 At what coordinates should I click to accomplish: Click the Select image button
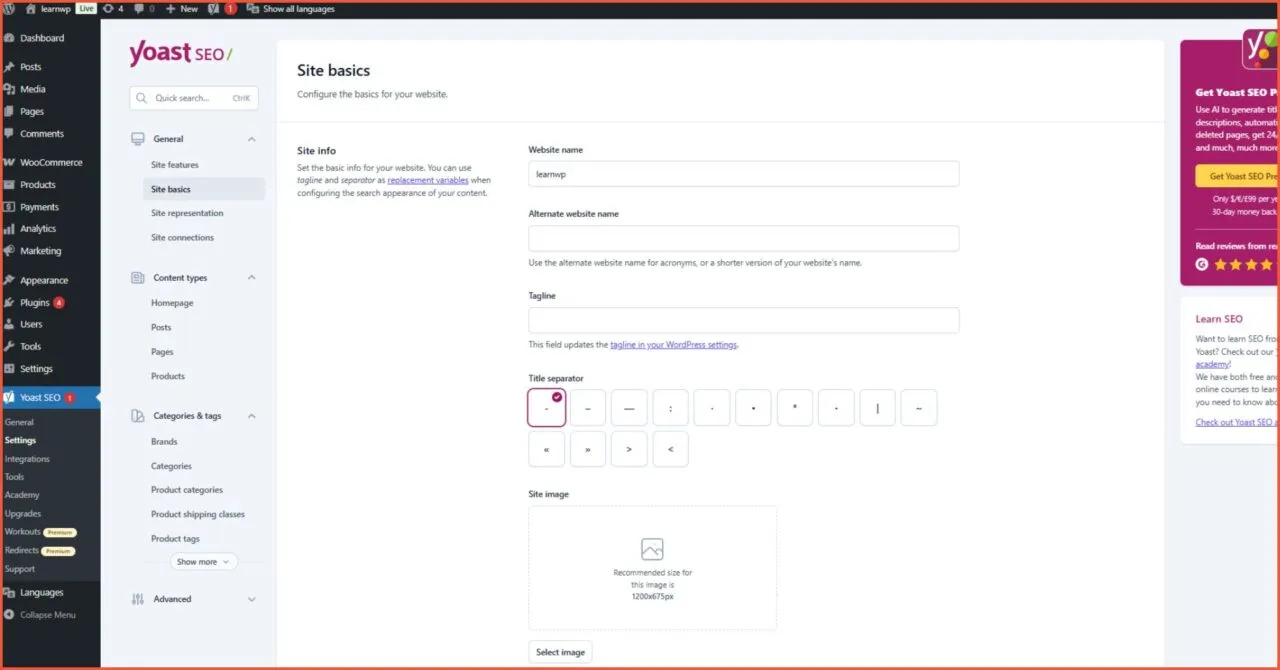tap(560, 651)
